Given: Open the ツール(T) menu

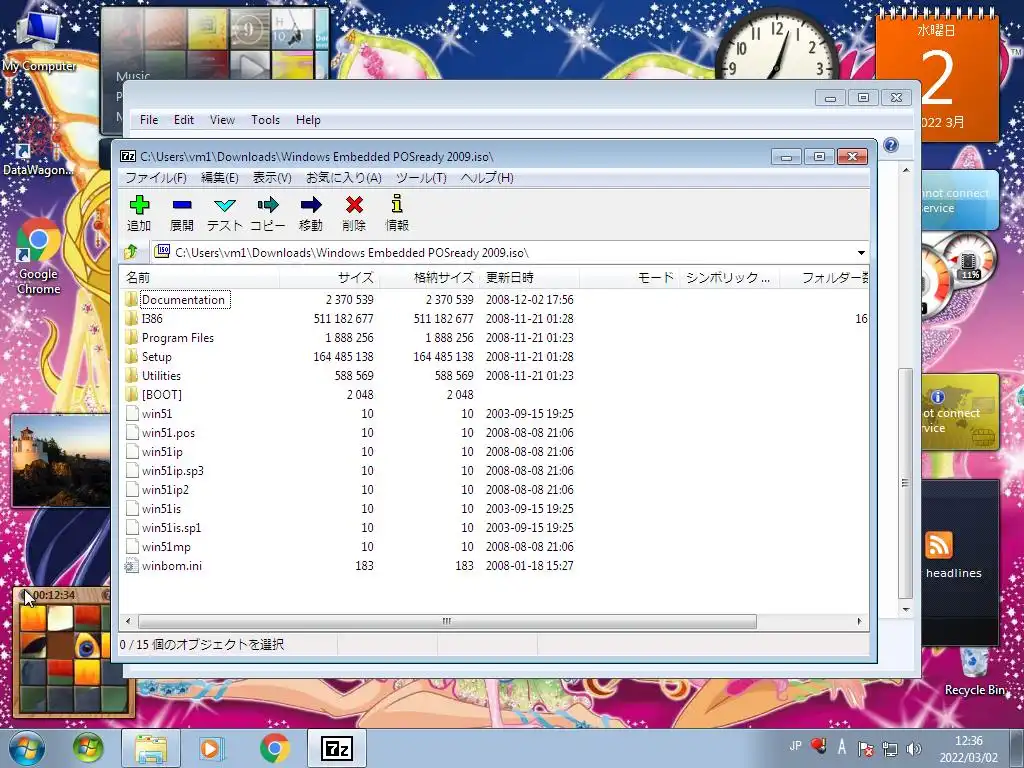Looking at the screenshot, I should coord(421,178).
